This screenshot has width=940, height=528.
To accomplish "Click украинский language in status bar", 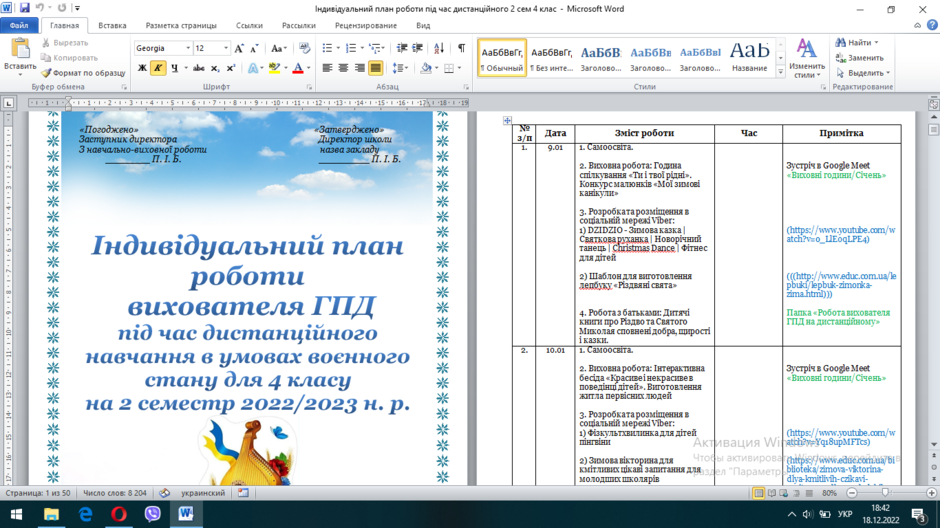I will (x=203, y=493).
